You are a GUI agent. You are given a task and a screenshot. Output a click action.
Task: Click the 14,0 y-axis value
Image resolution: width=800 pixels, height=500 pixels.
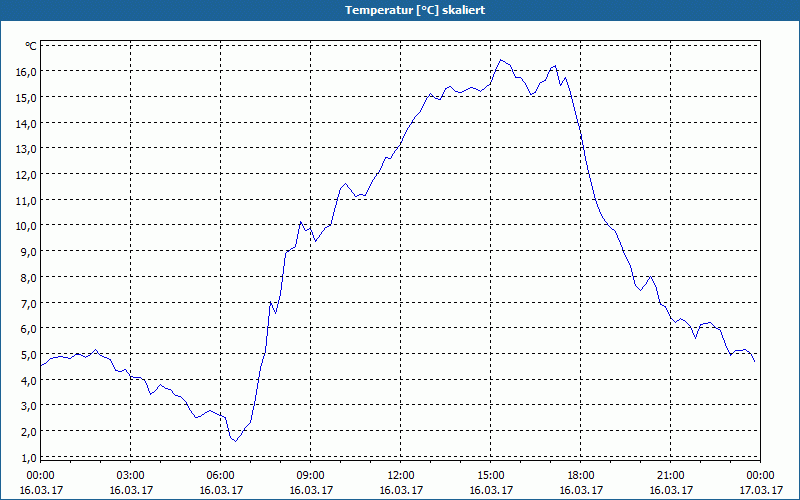(27, 123)
